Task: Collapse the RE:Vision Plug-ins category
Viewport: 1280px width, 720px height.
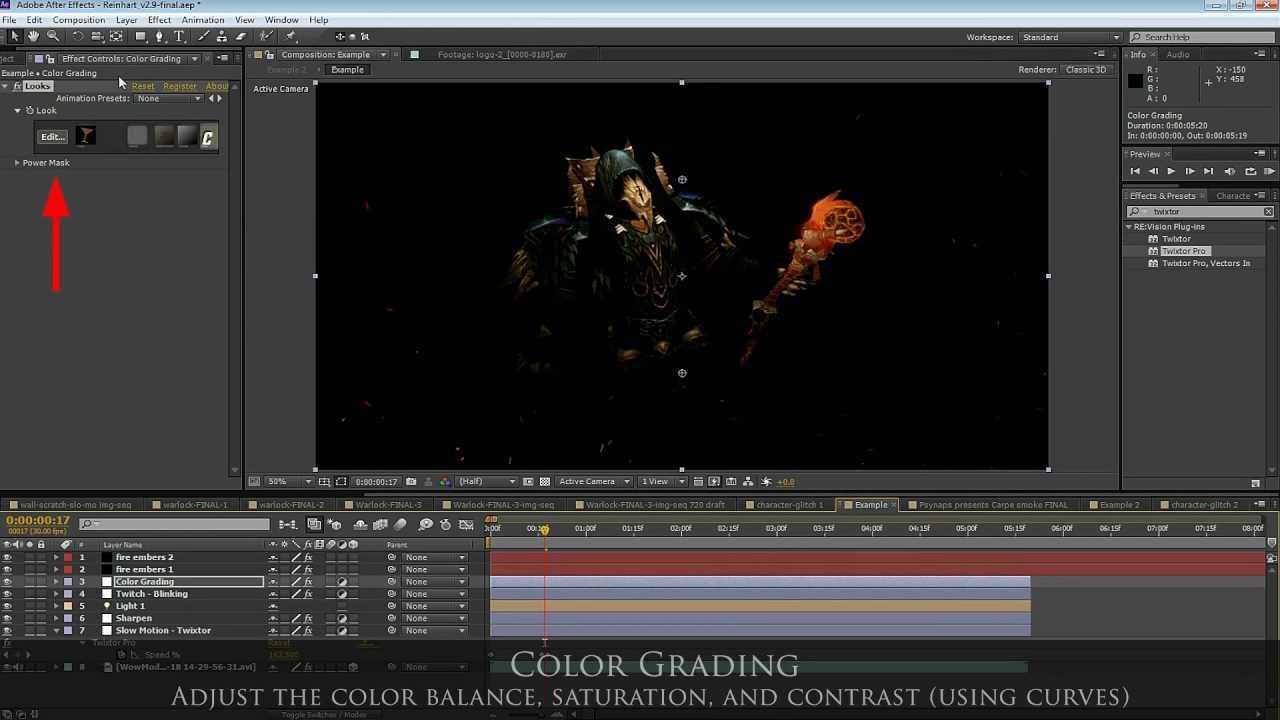Action: (1129, 227)
